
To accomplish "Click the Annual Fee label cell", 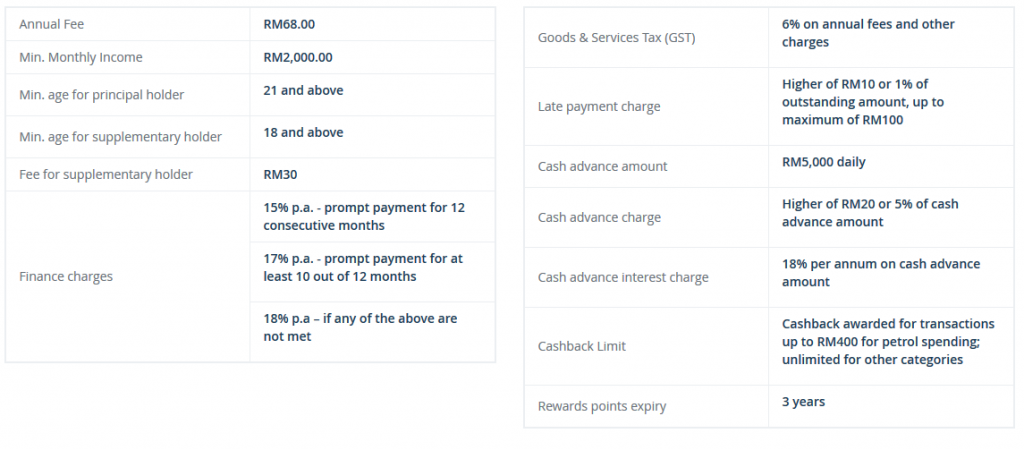I will click(127, 24).
